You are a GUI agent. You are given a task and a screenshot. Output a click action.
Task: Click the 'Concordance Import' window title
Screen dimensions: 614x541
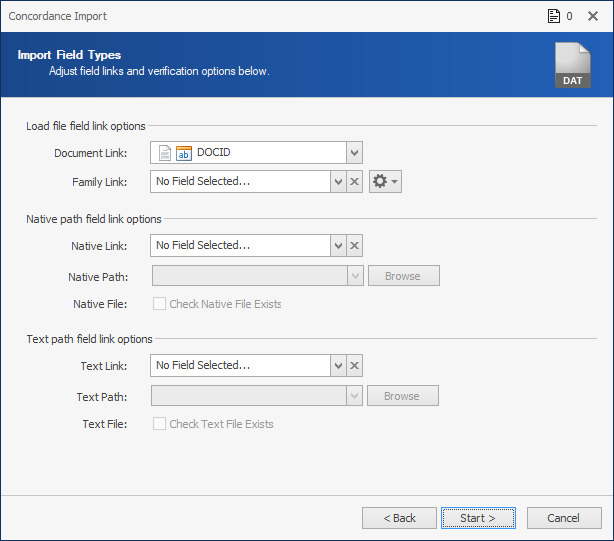coord(58,16)
